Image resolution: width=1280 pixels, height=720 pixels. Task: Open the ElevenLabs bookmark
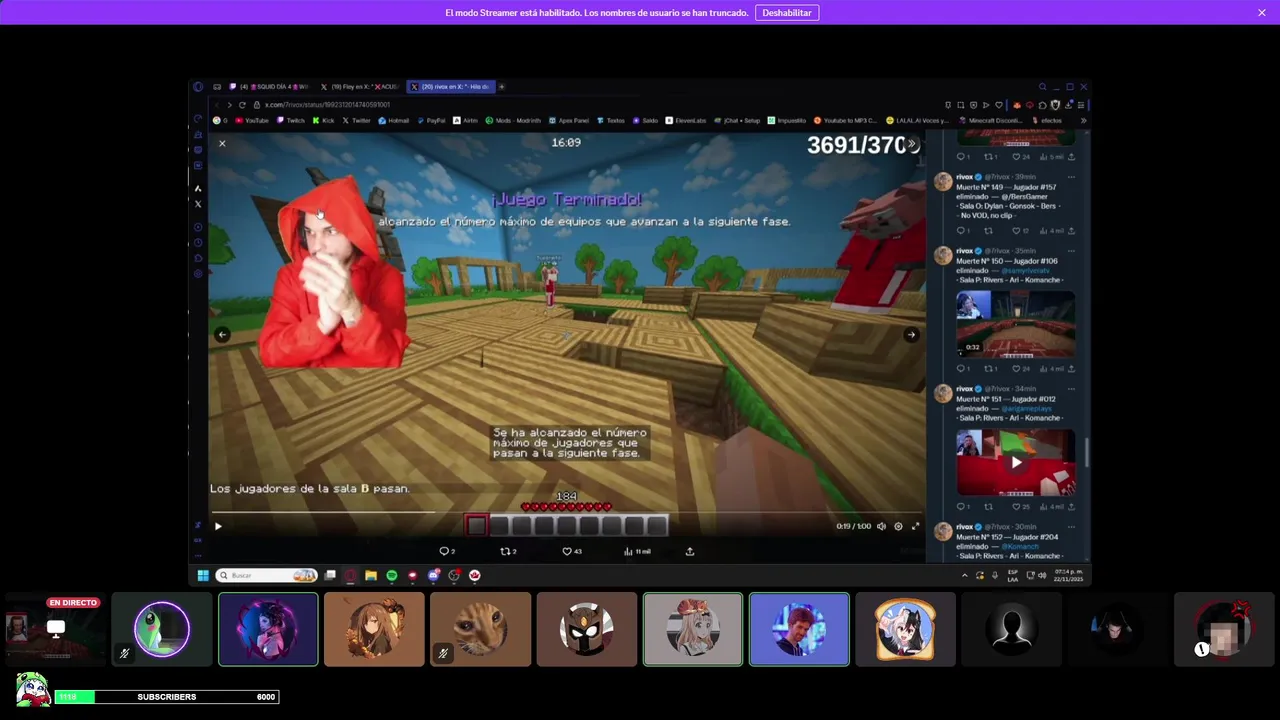pos(686,121)
